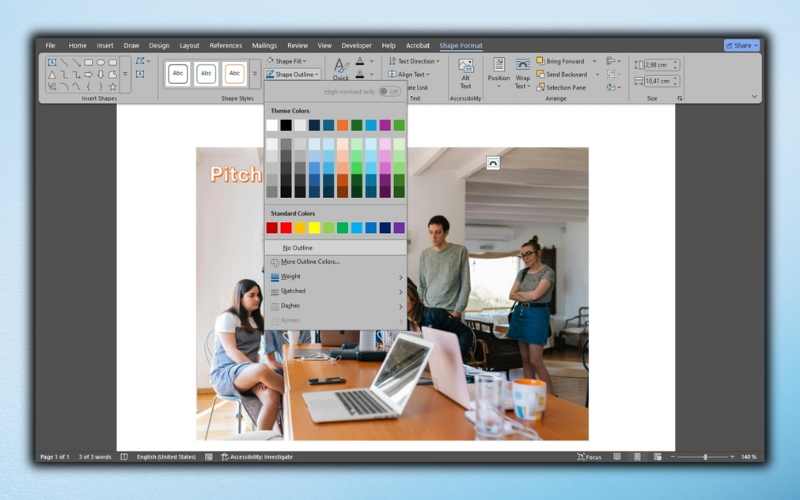Pick the orange theme color swatch
This screenshot has height=500, width=800.
pyautogui.click(x=342, y=125)
